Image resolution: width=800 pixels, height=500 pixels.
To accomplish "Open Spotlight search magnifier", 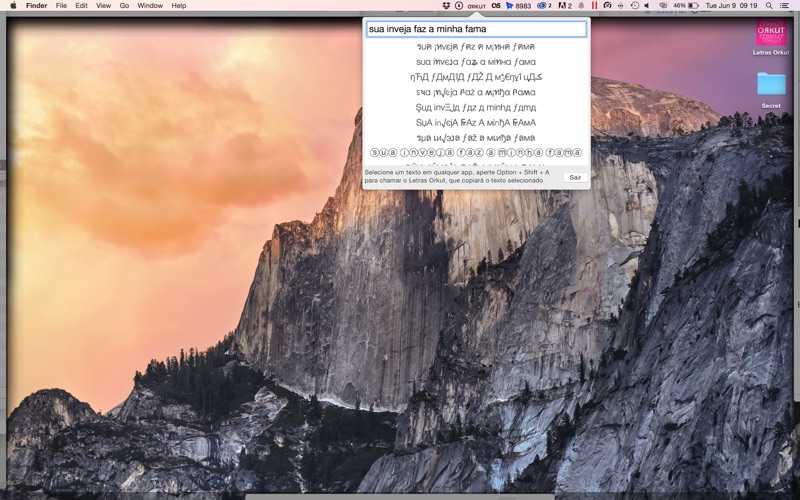I will coord(769,6).
